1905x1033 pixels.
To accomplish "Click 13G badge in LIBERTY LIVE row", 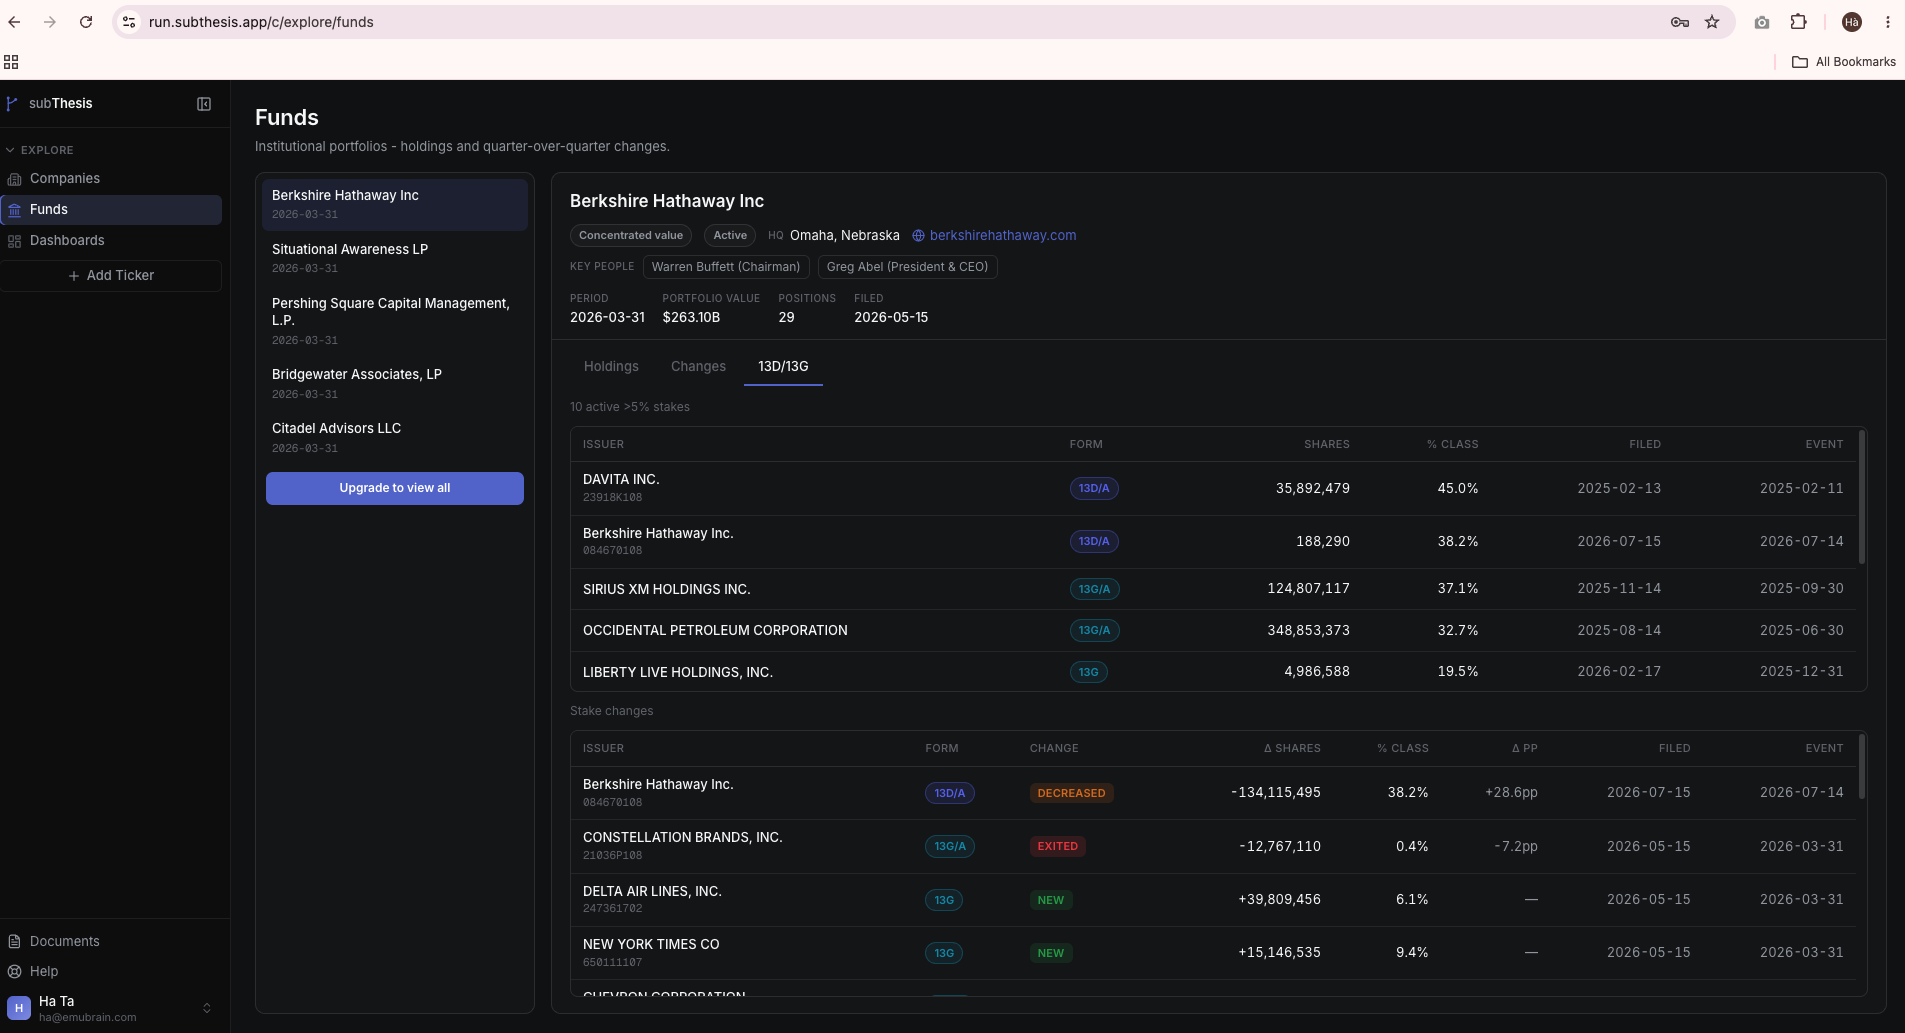I will [x=1088, y=673].
